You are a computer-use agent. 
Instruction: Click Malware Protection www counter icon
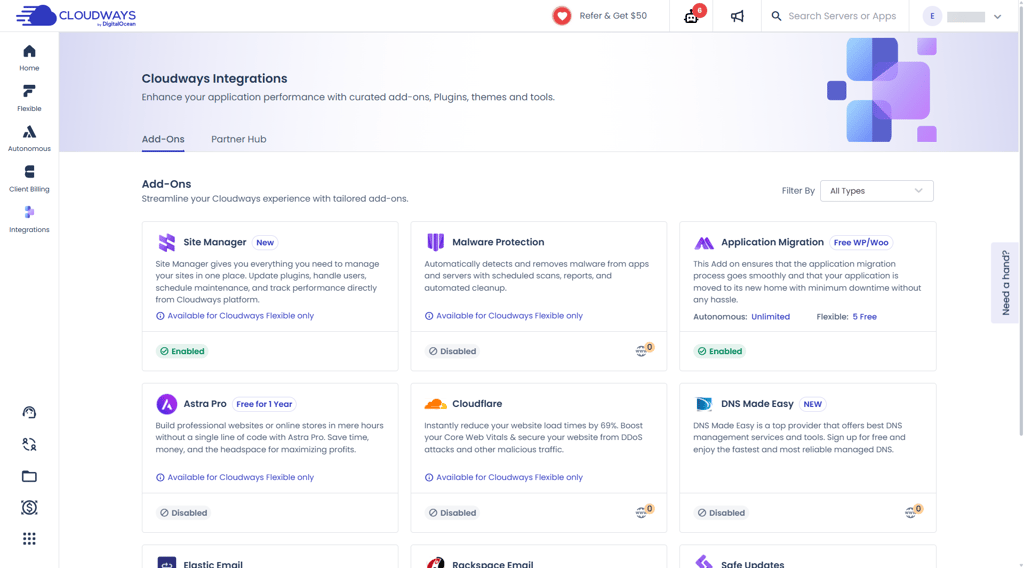tap(644, 350)
